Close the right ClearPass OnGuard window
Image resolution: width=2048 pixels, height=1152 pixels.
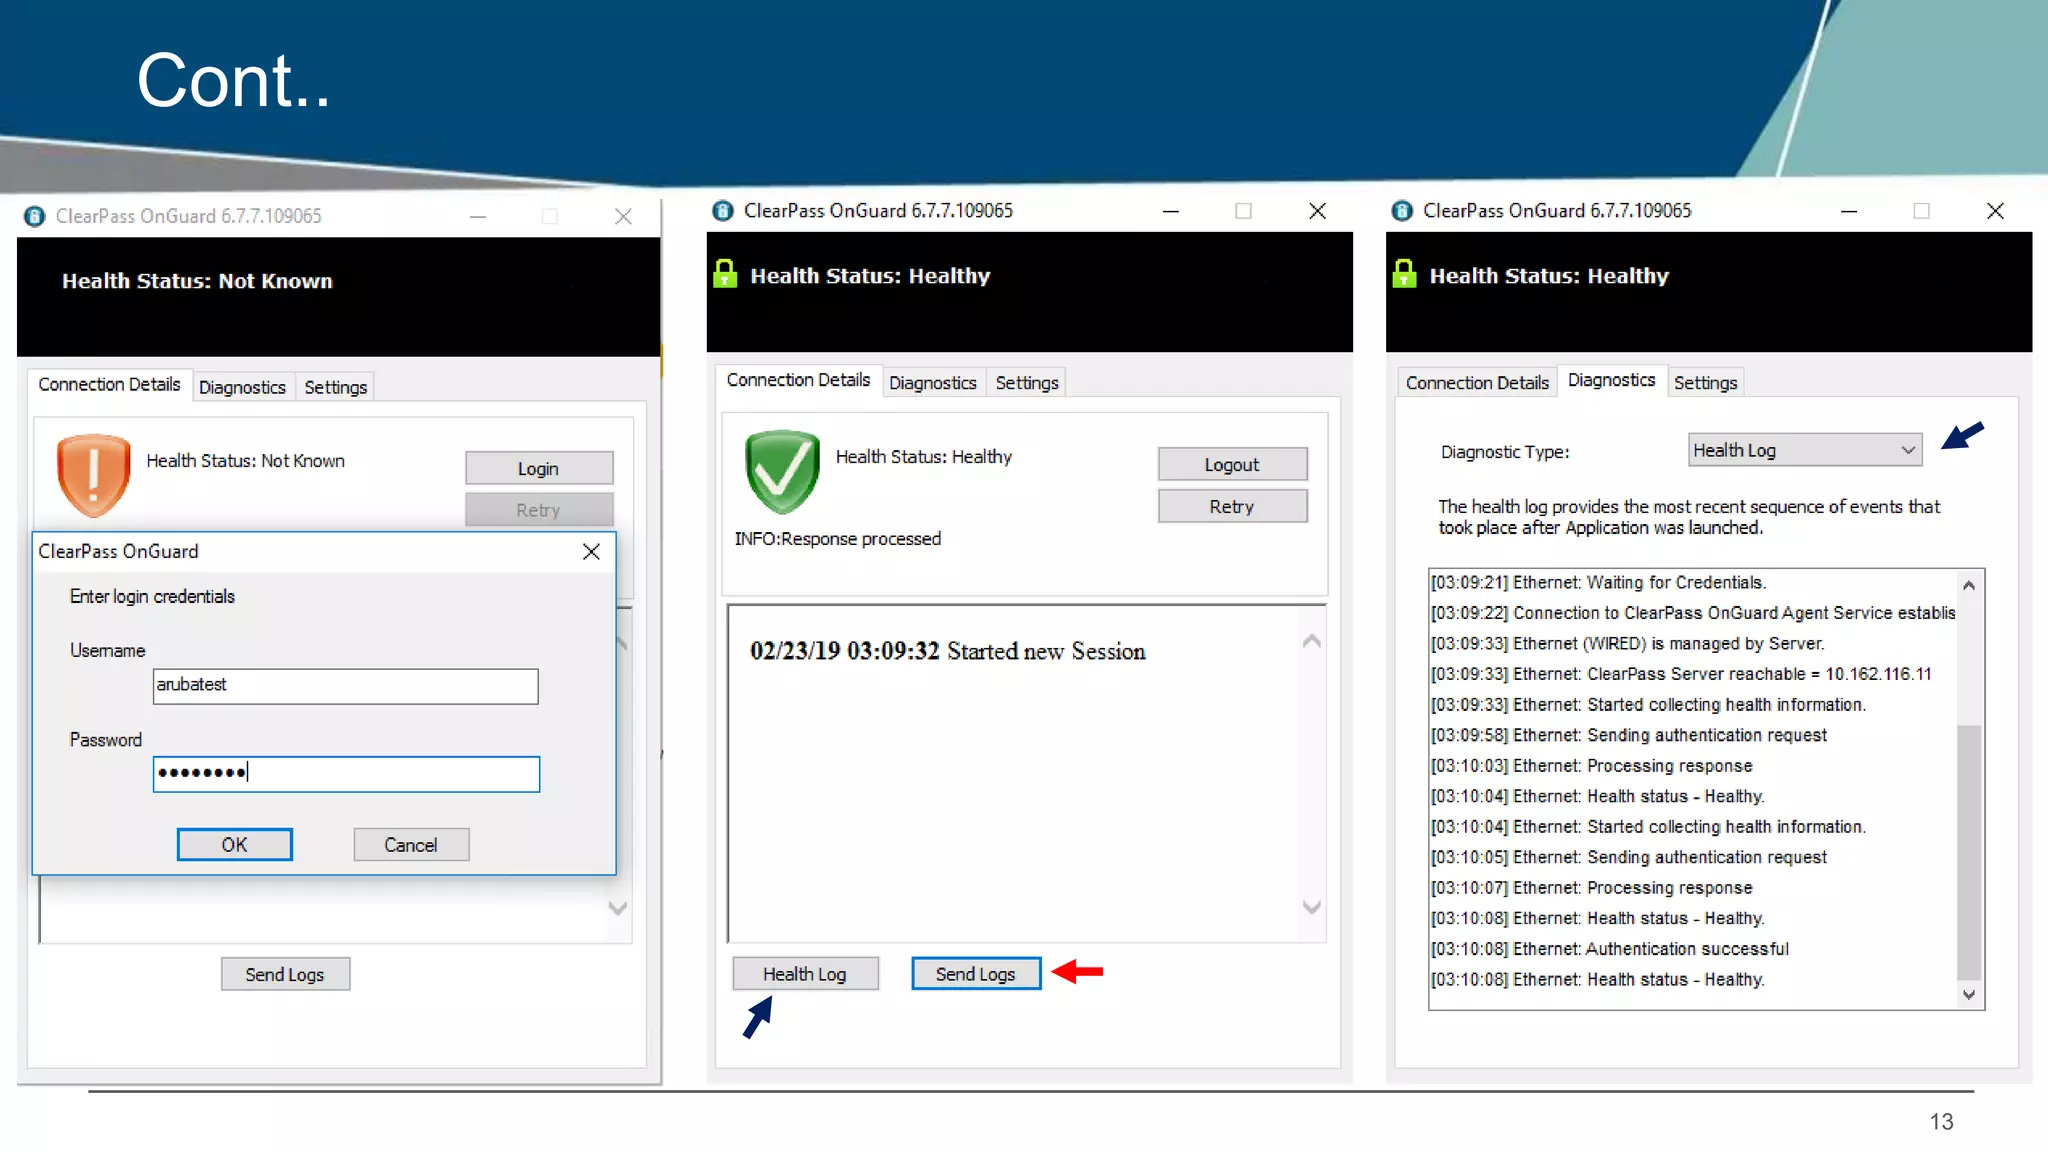point(1995,211)
